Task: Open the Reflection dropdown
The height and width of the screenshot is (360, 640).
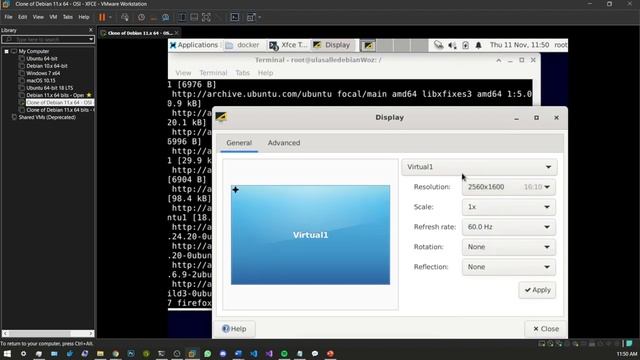Action: [x=509, y=267]
